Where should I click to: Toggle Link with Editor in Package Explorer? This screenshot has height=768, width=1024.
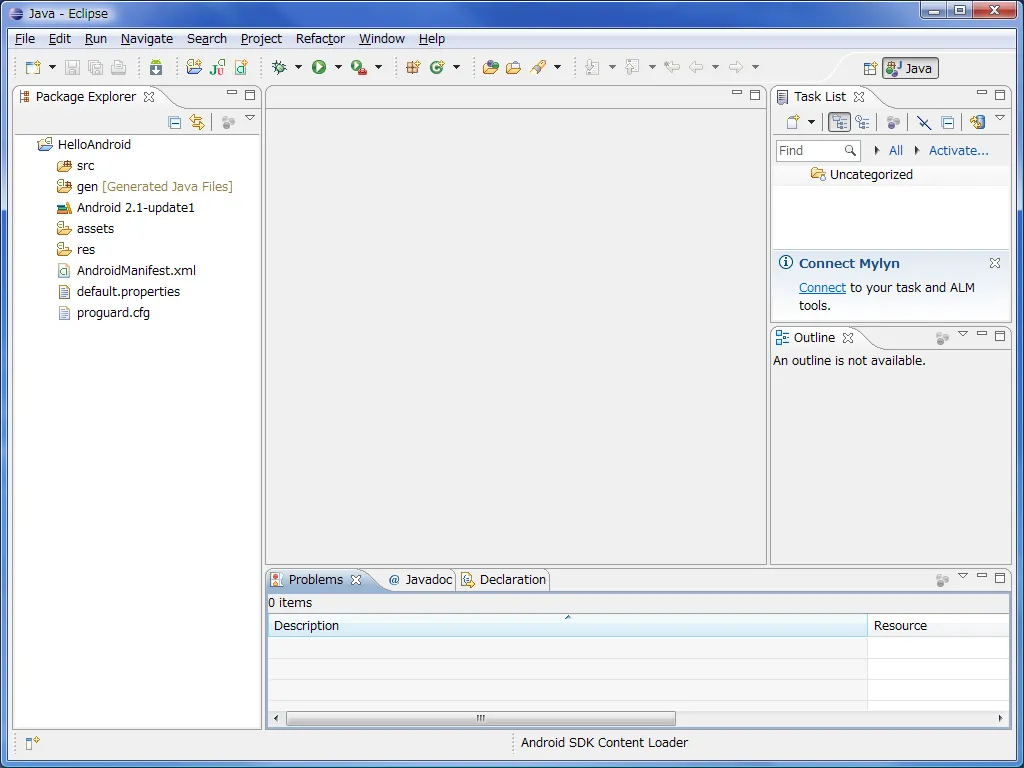197,122
